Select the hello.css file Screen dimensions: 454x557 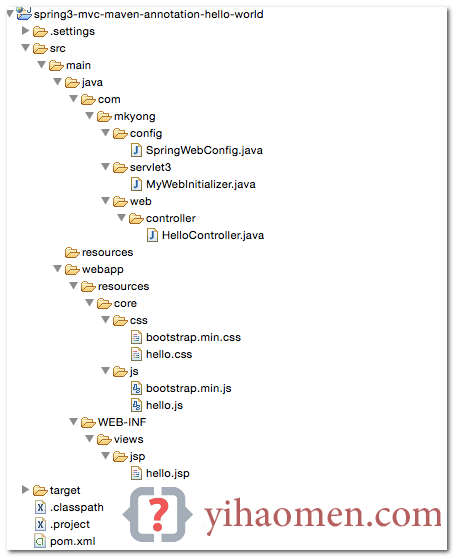[x=169, y=354]
